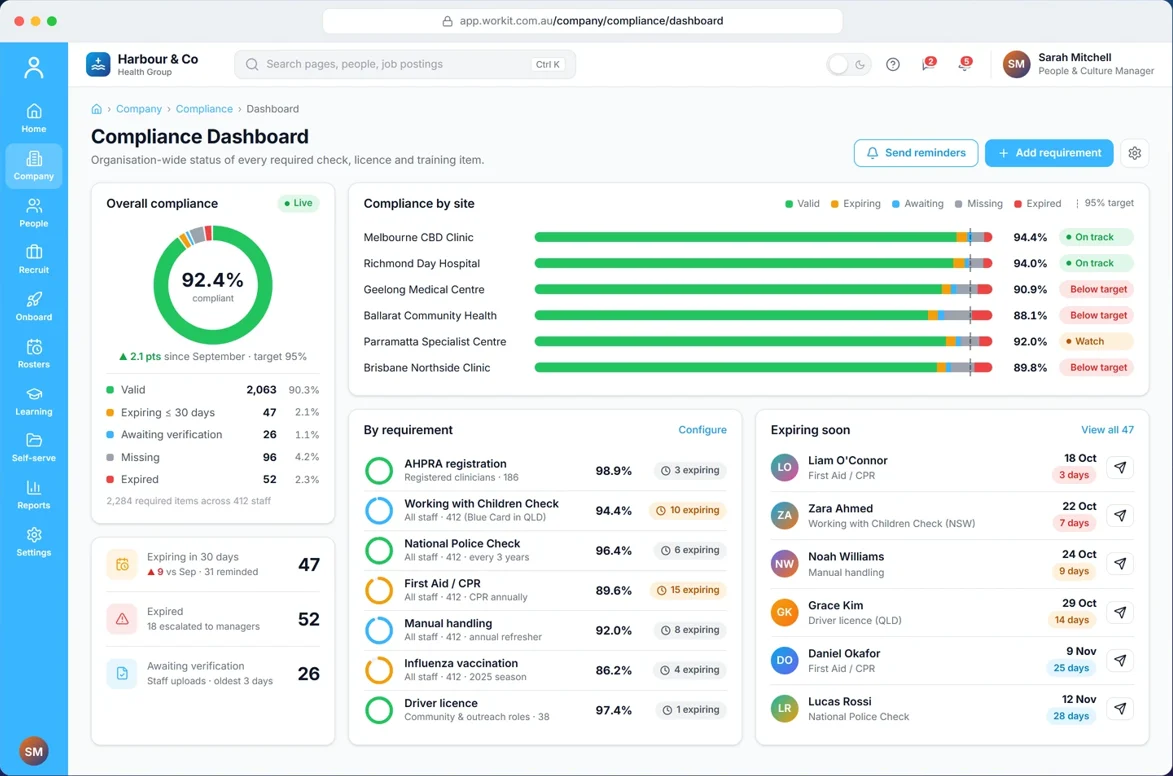The width and height of the screenshot is (1173, 776).
Task: Open Rosters in sidebar
Action: coord(34,353)
